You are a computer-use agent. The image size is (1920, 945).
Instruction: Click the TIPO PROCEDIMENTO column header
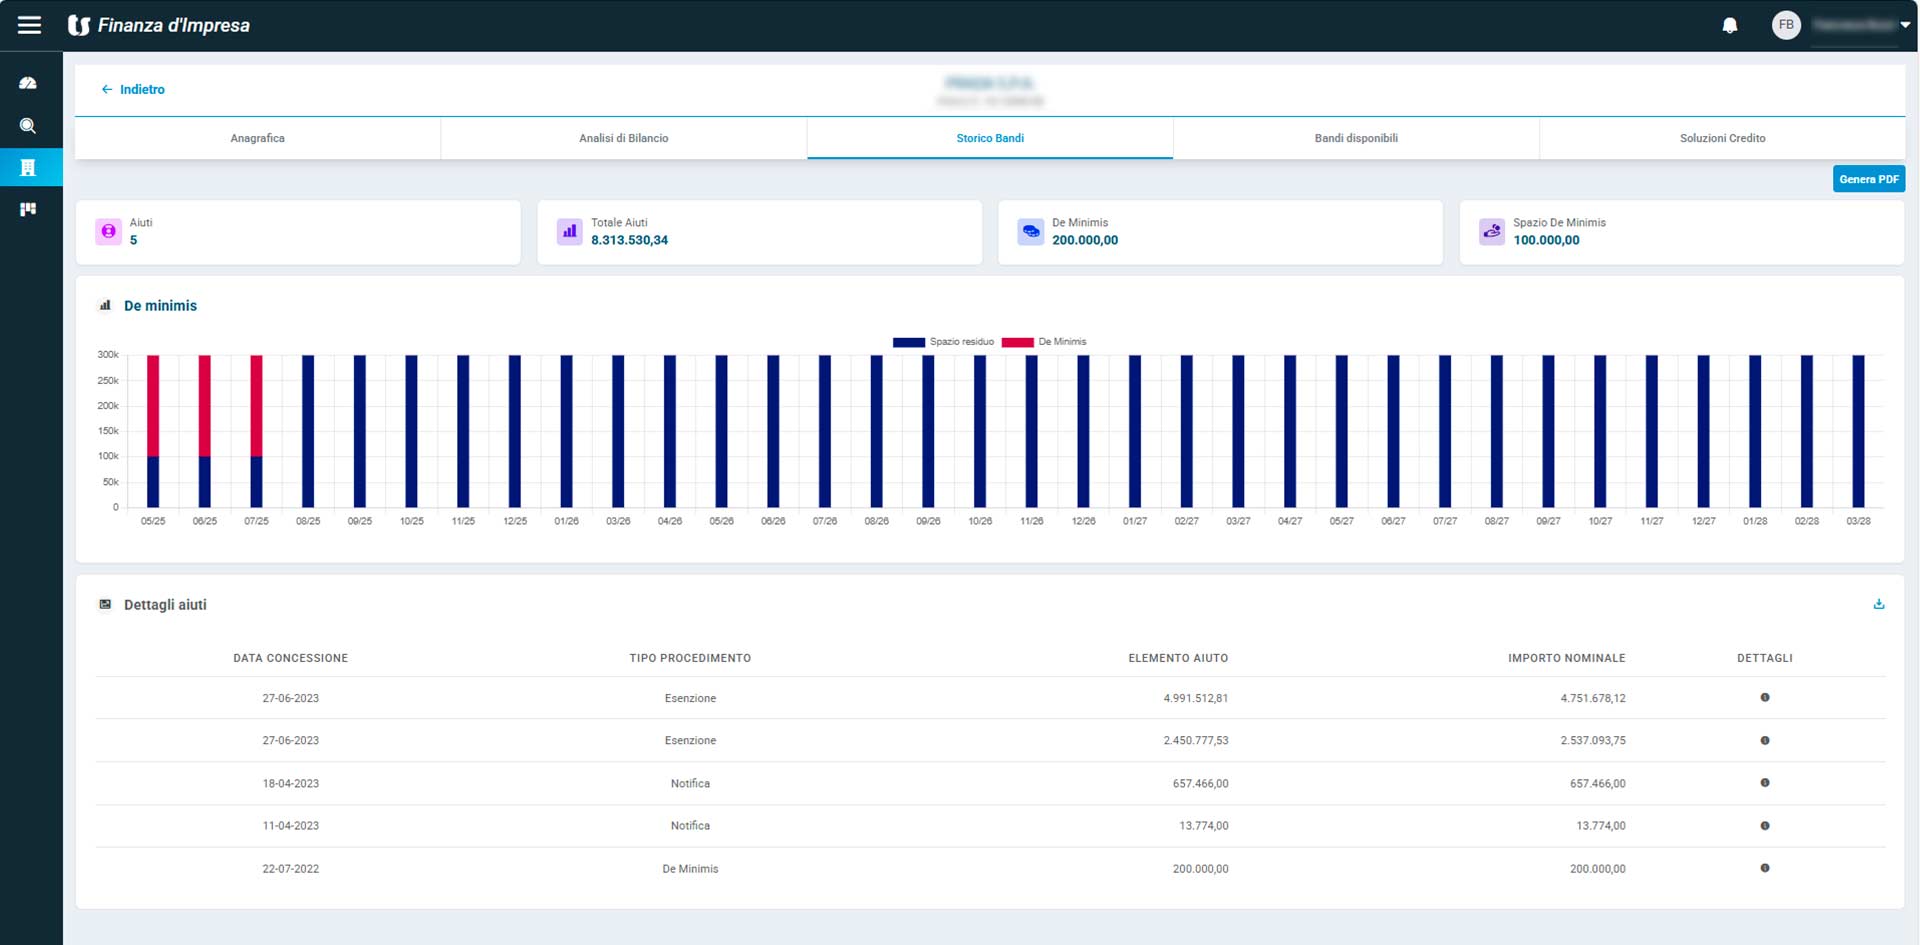[x=690, y=658]
